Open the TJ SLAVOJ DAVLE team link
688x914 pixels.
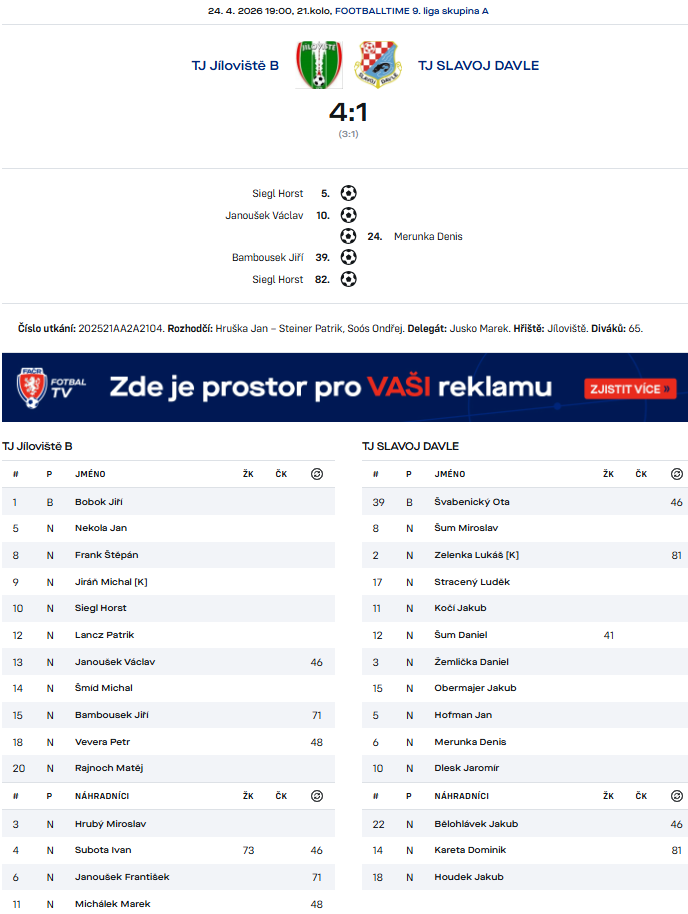coord(478,66)
